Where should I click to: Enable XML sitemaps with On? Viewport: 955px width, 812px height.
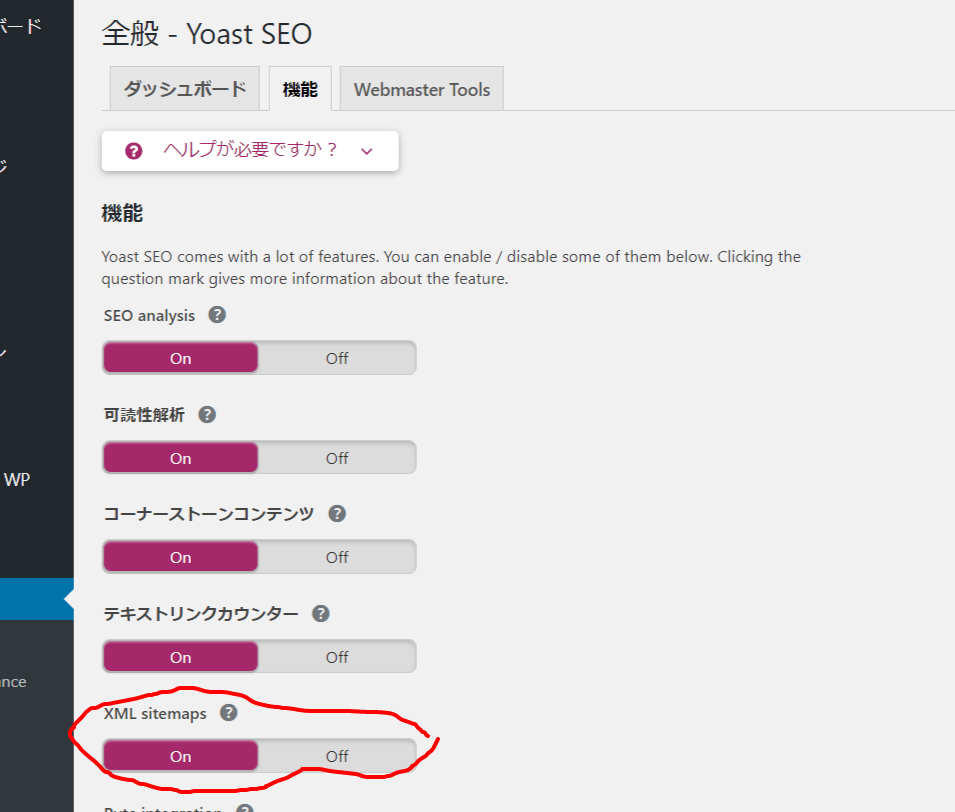[x=180, y=756]
